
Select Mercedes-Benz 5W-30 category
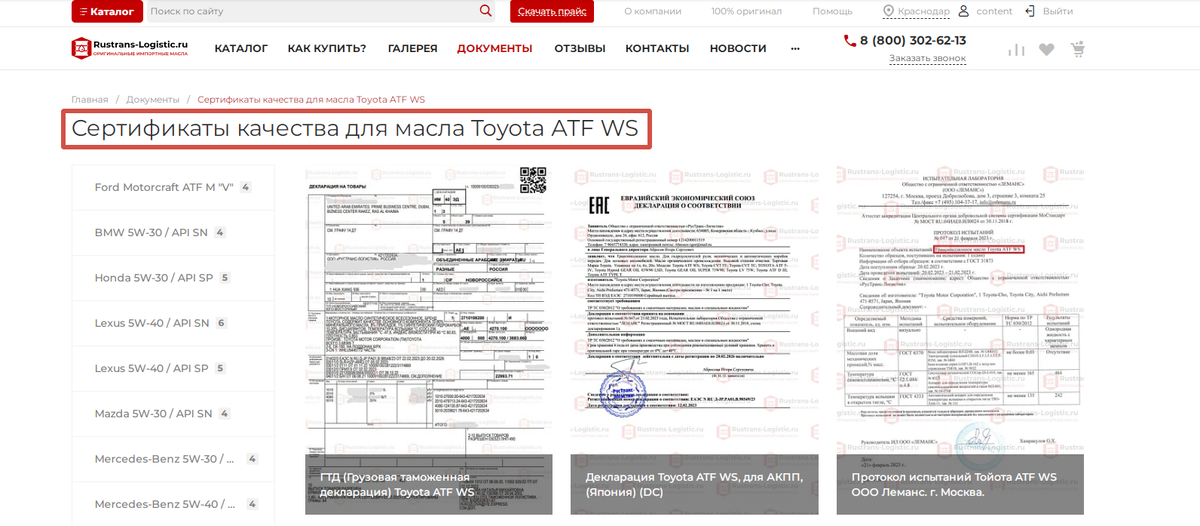click(x=173, y=459)
